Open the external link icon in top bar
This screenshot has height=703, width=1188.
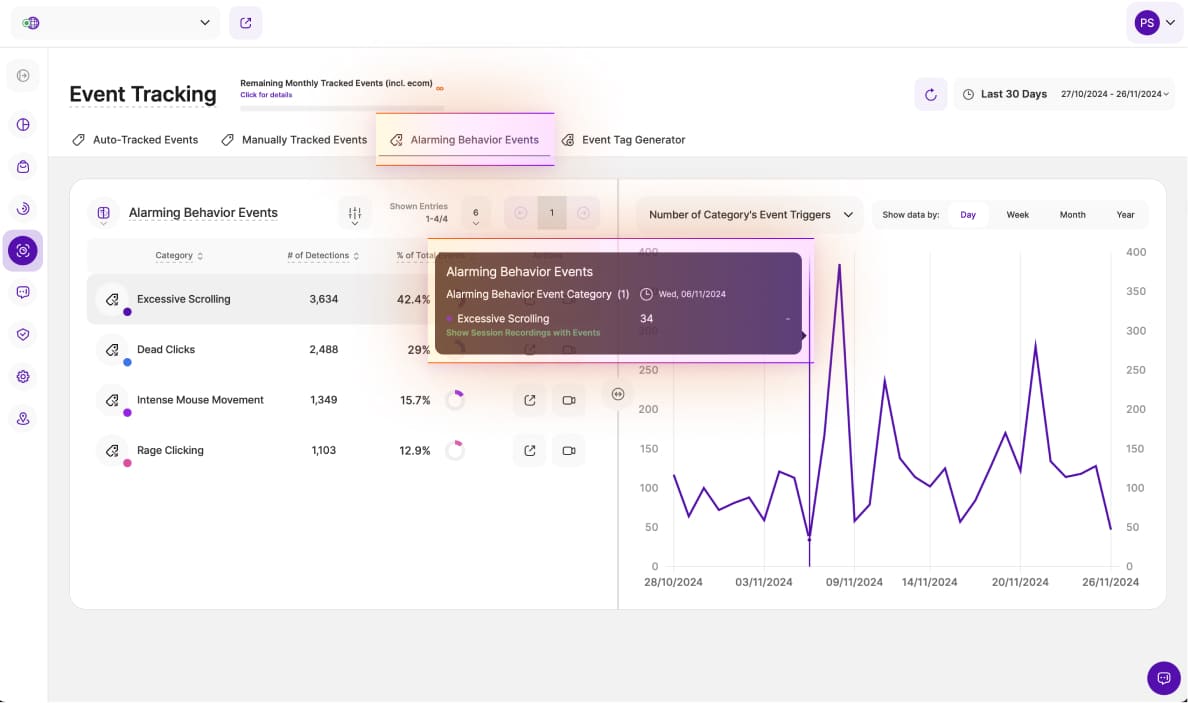246,23
